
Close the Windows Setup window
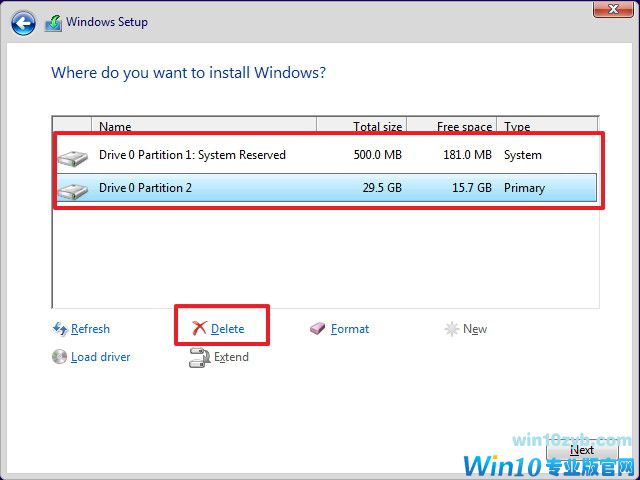point(613,9)
